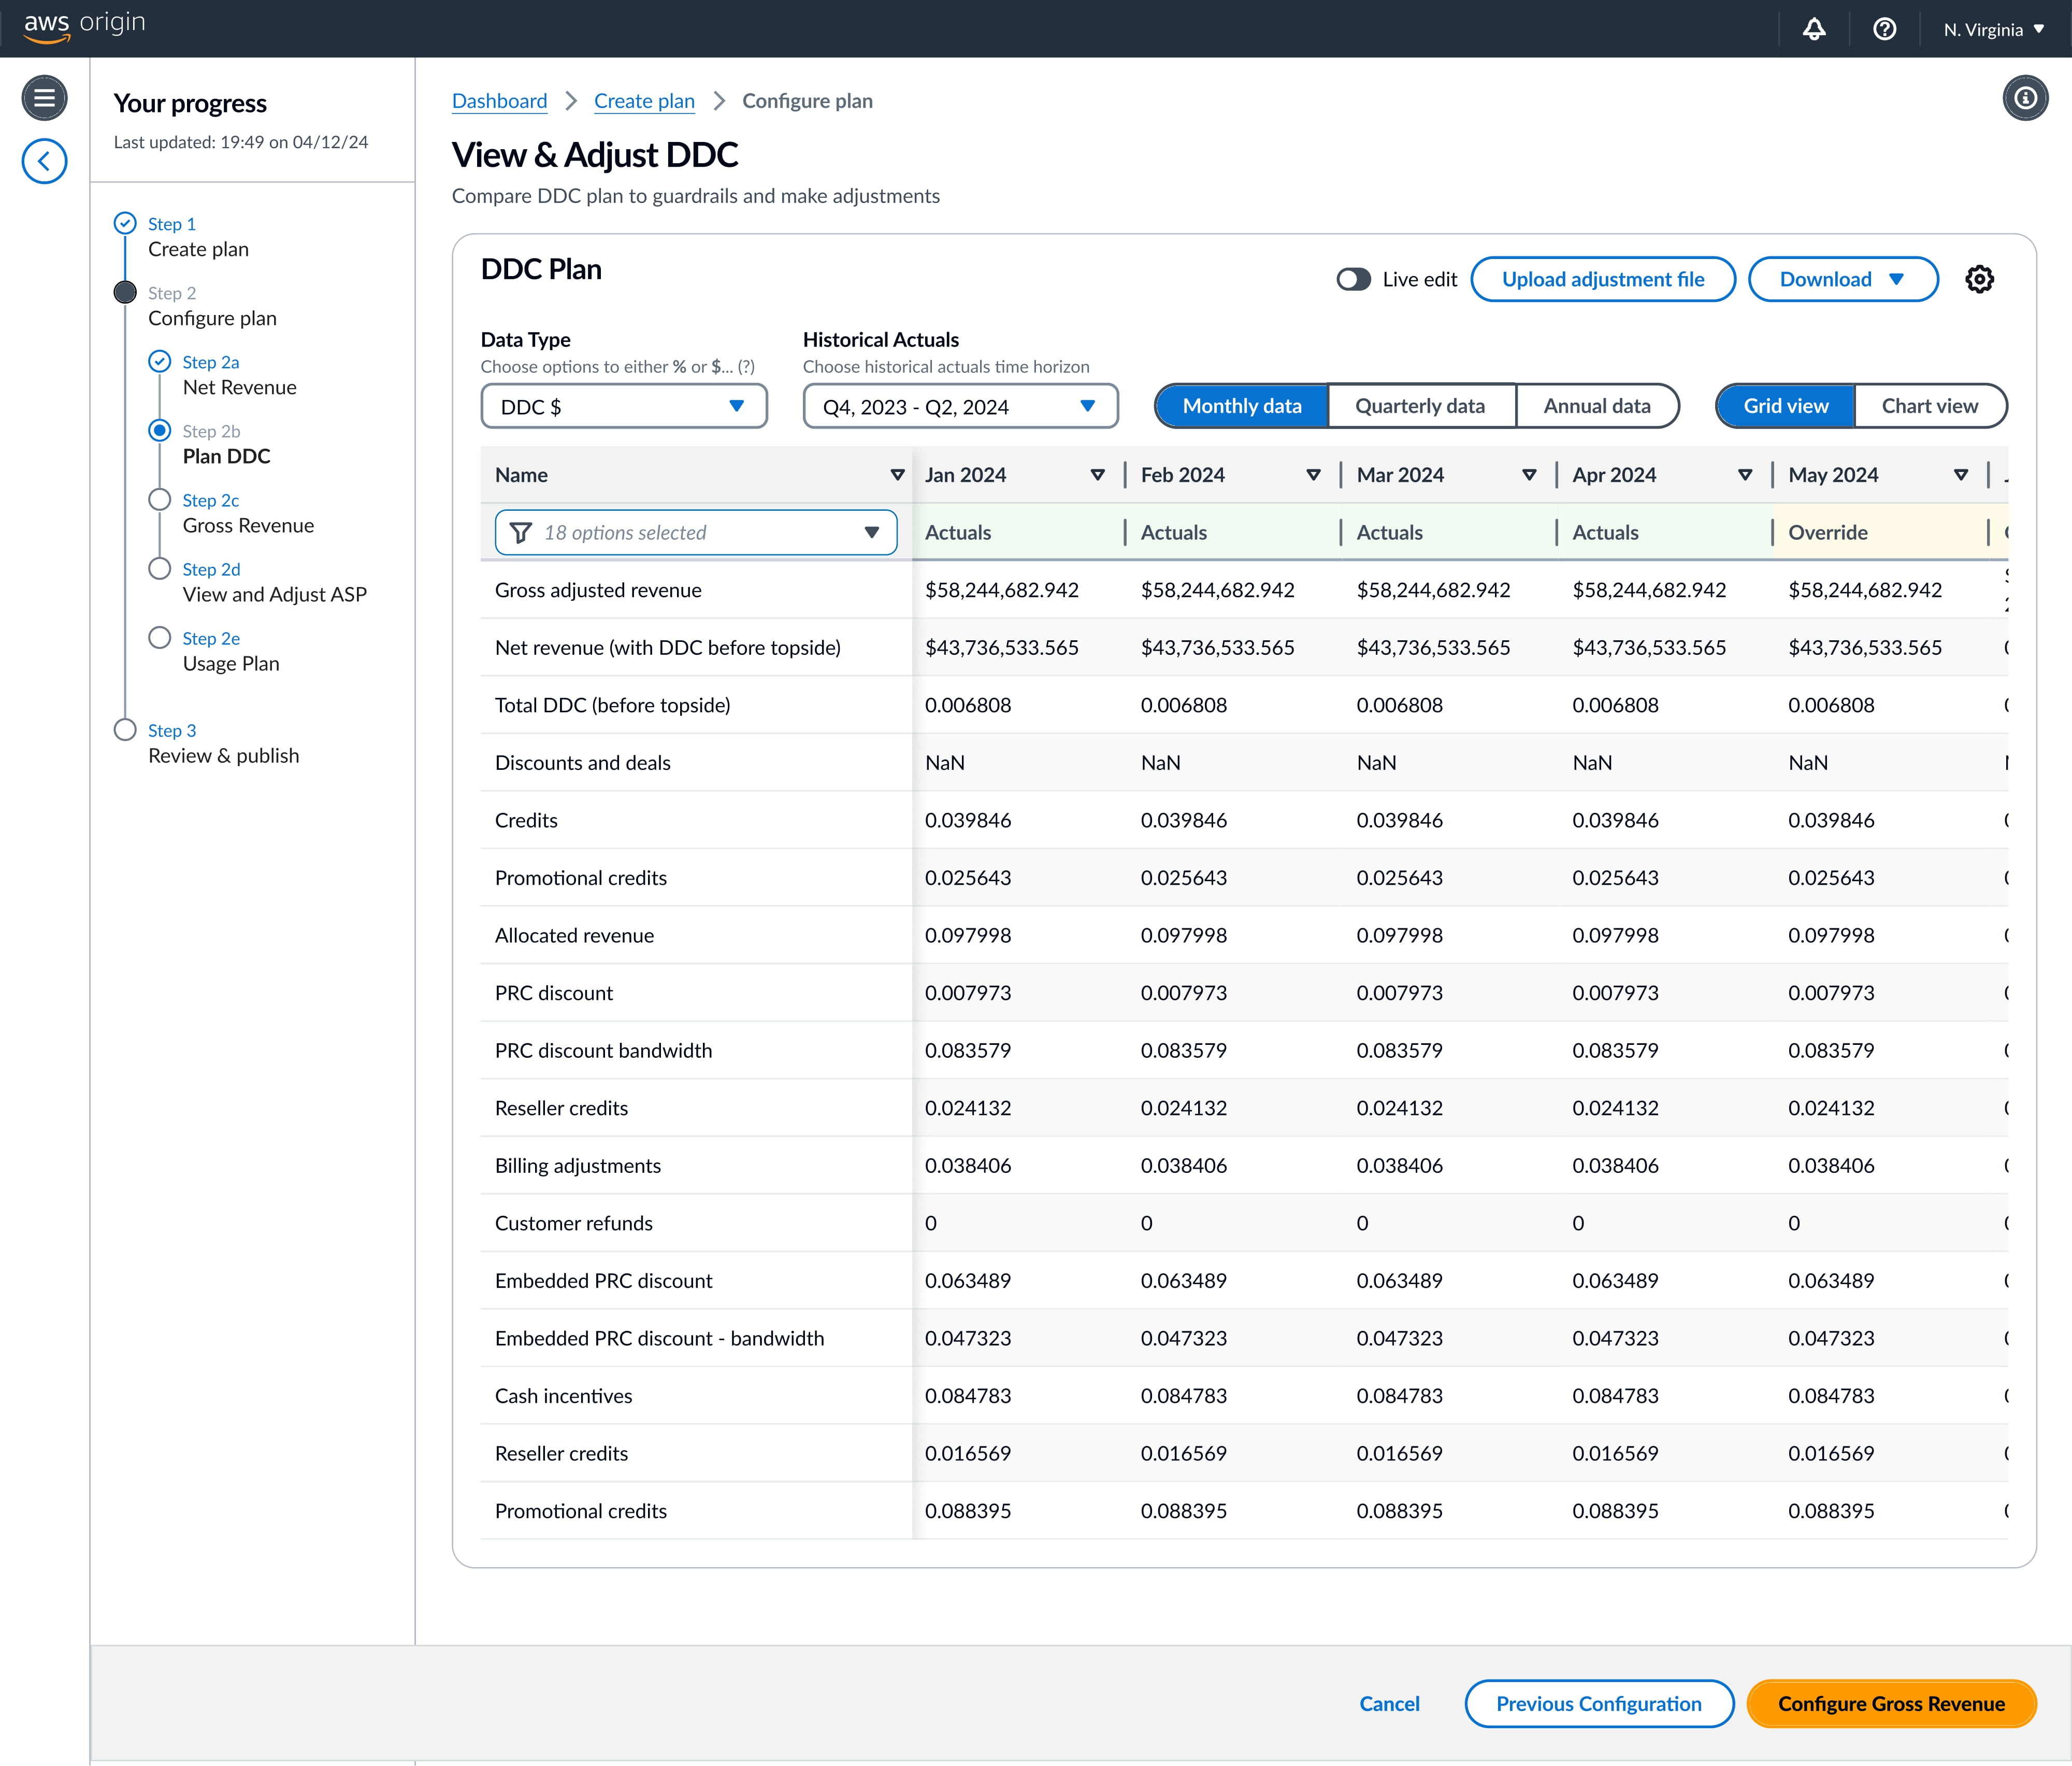
Task: Click the help question mark icon
Action: coord(1884,29)
